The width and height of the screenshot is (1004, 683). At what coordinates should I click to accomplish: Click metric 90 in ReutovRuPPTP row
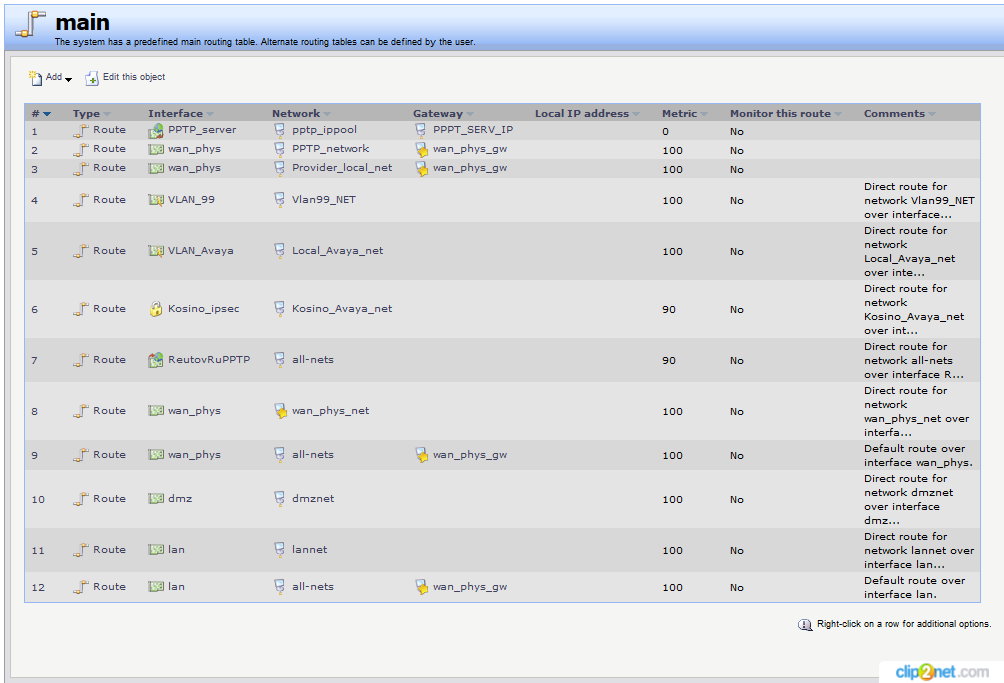[x=668, y=360]
